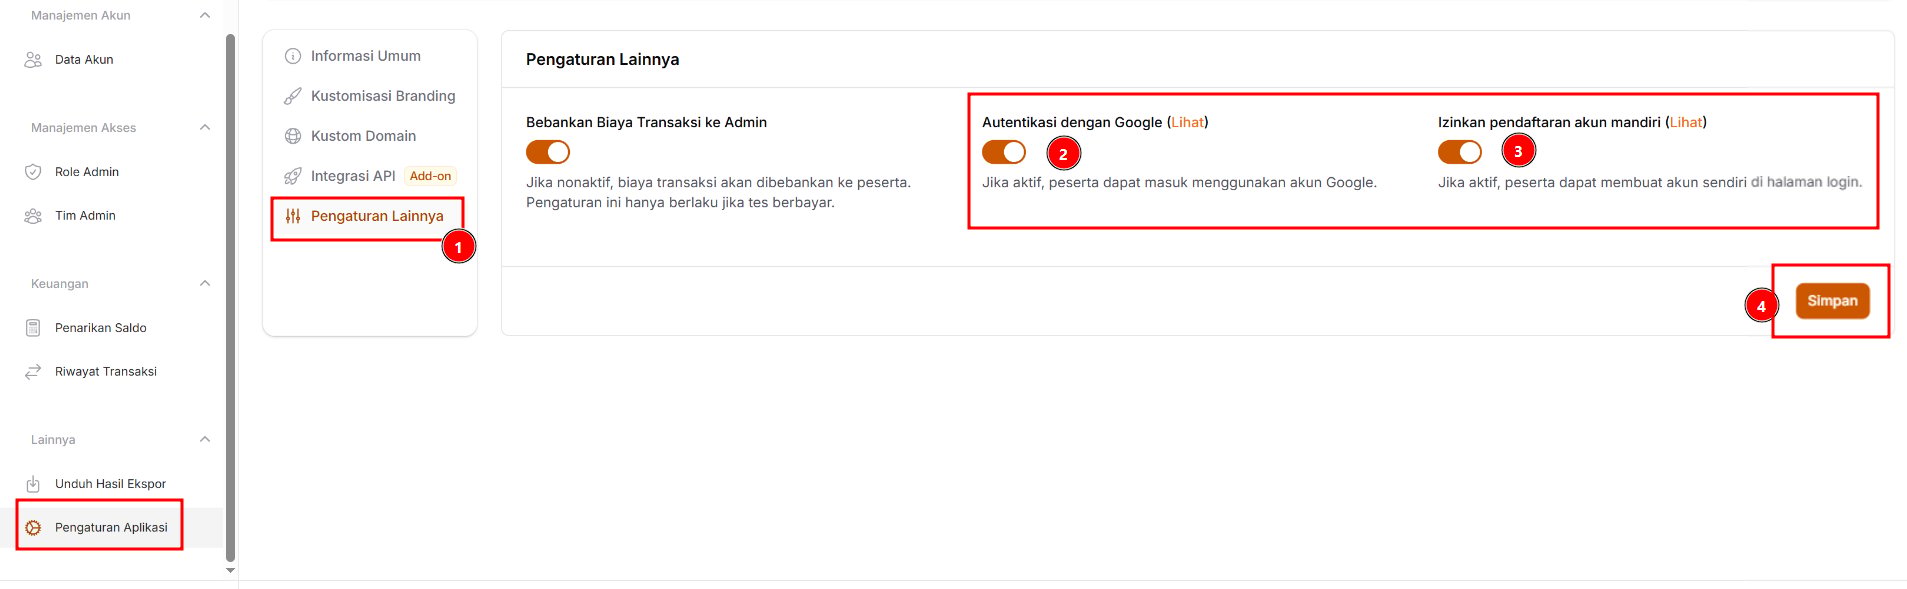Viewport: 1907px width, 589px height.
Task: Click Lihat link for Google authentication
Action: 1188,122
